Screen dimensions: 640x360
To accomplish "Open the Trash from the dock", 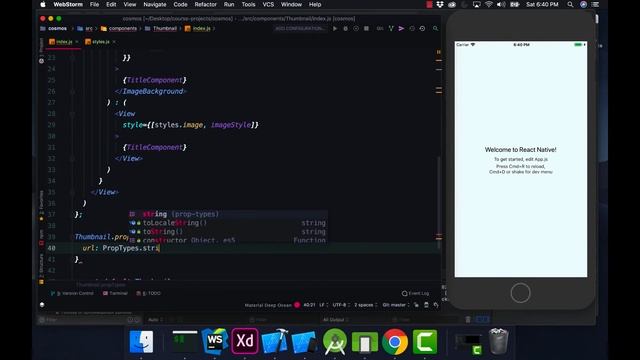I will pos(498,341).
